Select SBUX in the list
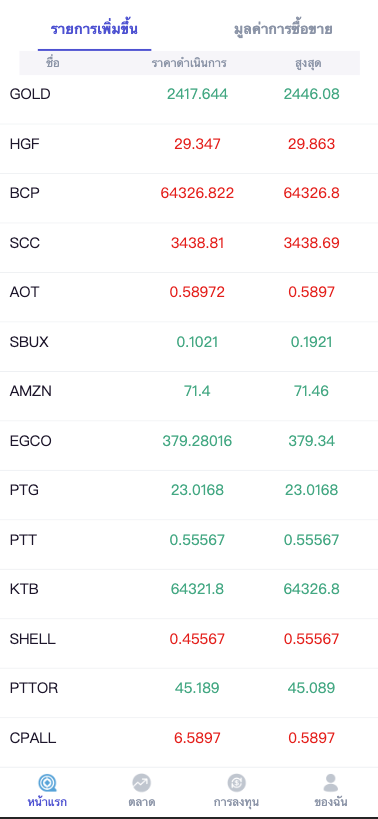378x819 pixels. coord(189,342)
